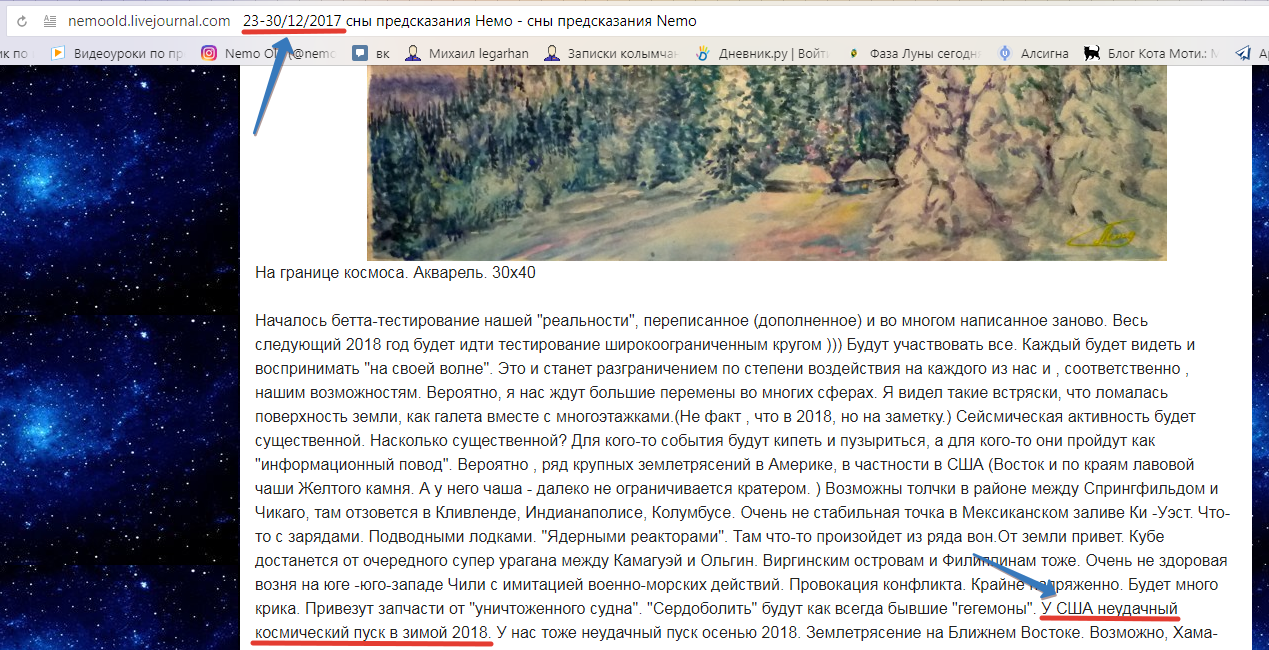Open the Дневник.ру bookmark

click(x=763, y=54)
